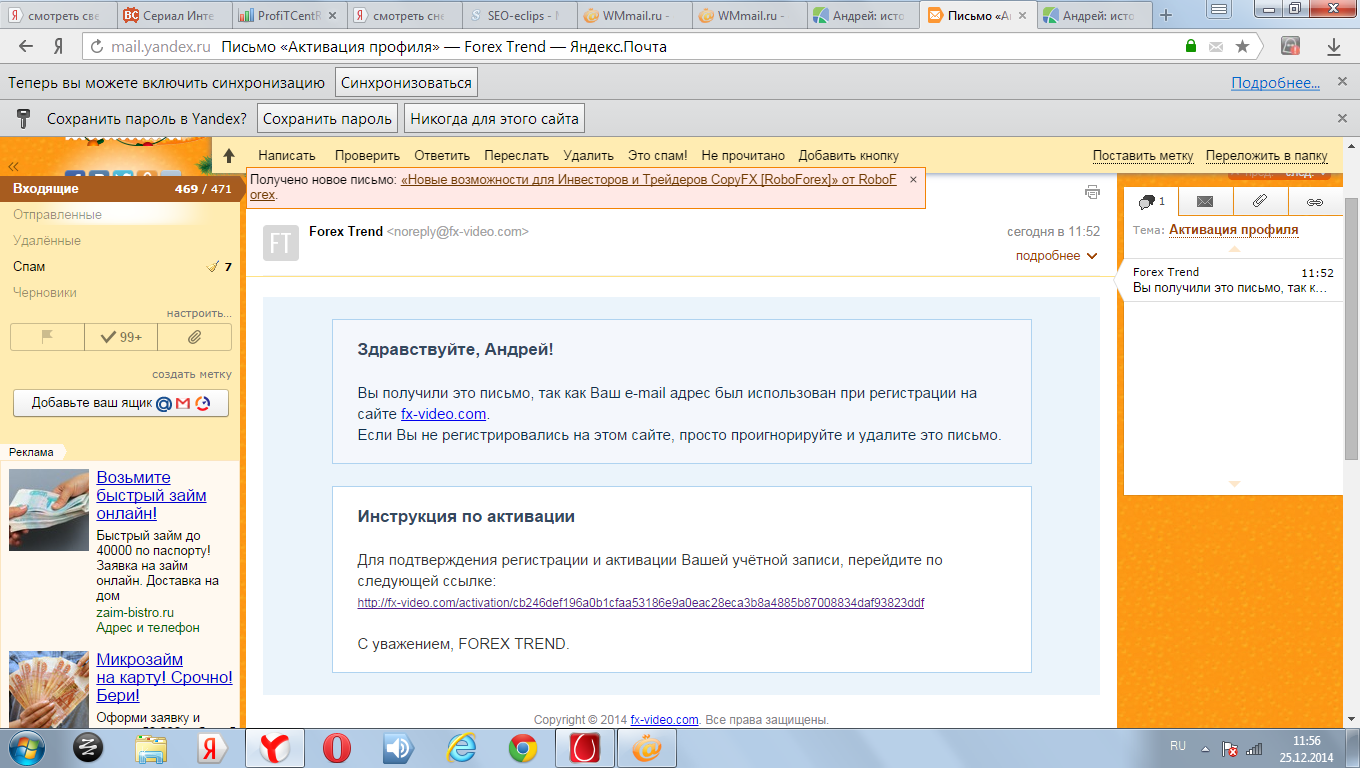Open Подробнее link in sync bar
This screenshot has width=1360, height=768.
click(x=1275, y=83)
